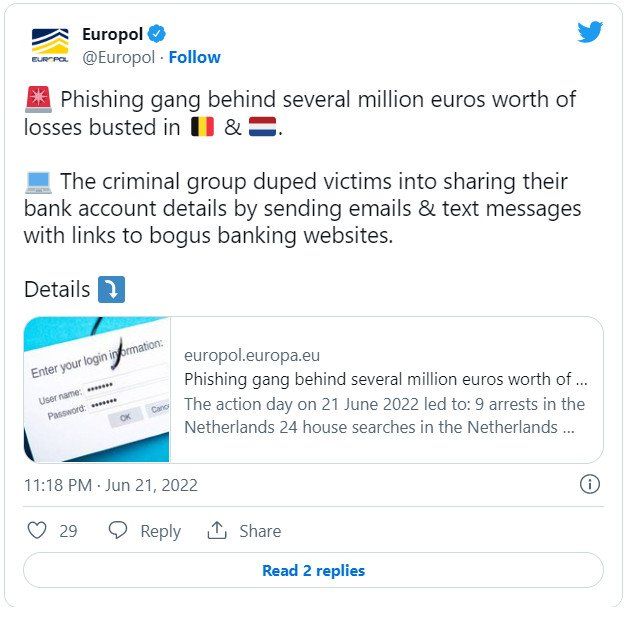The height and width of the screenshot is (618, 629).
Task: Click the laptop emoji in tweet
Action: [x=39, y=182]
